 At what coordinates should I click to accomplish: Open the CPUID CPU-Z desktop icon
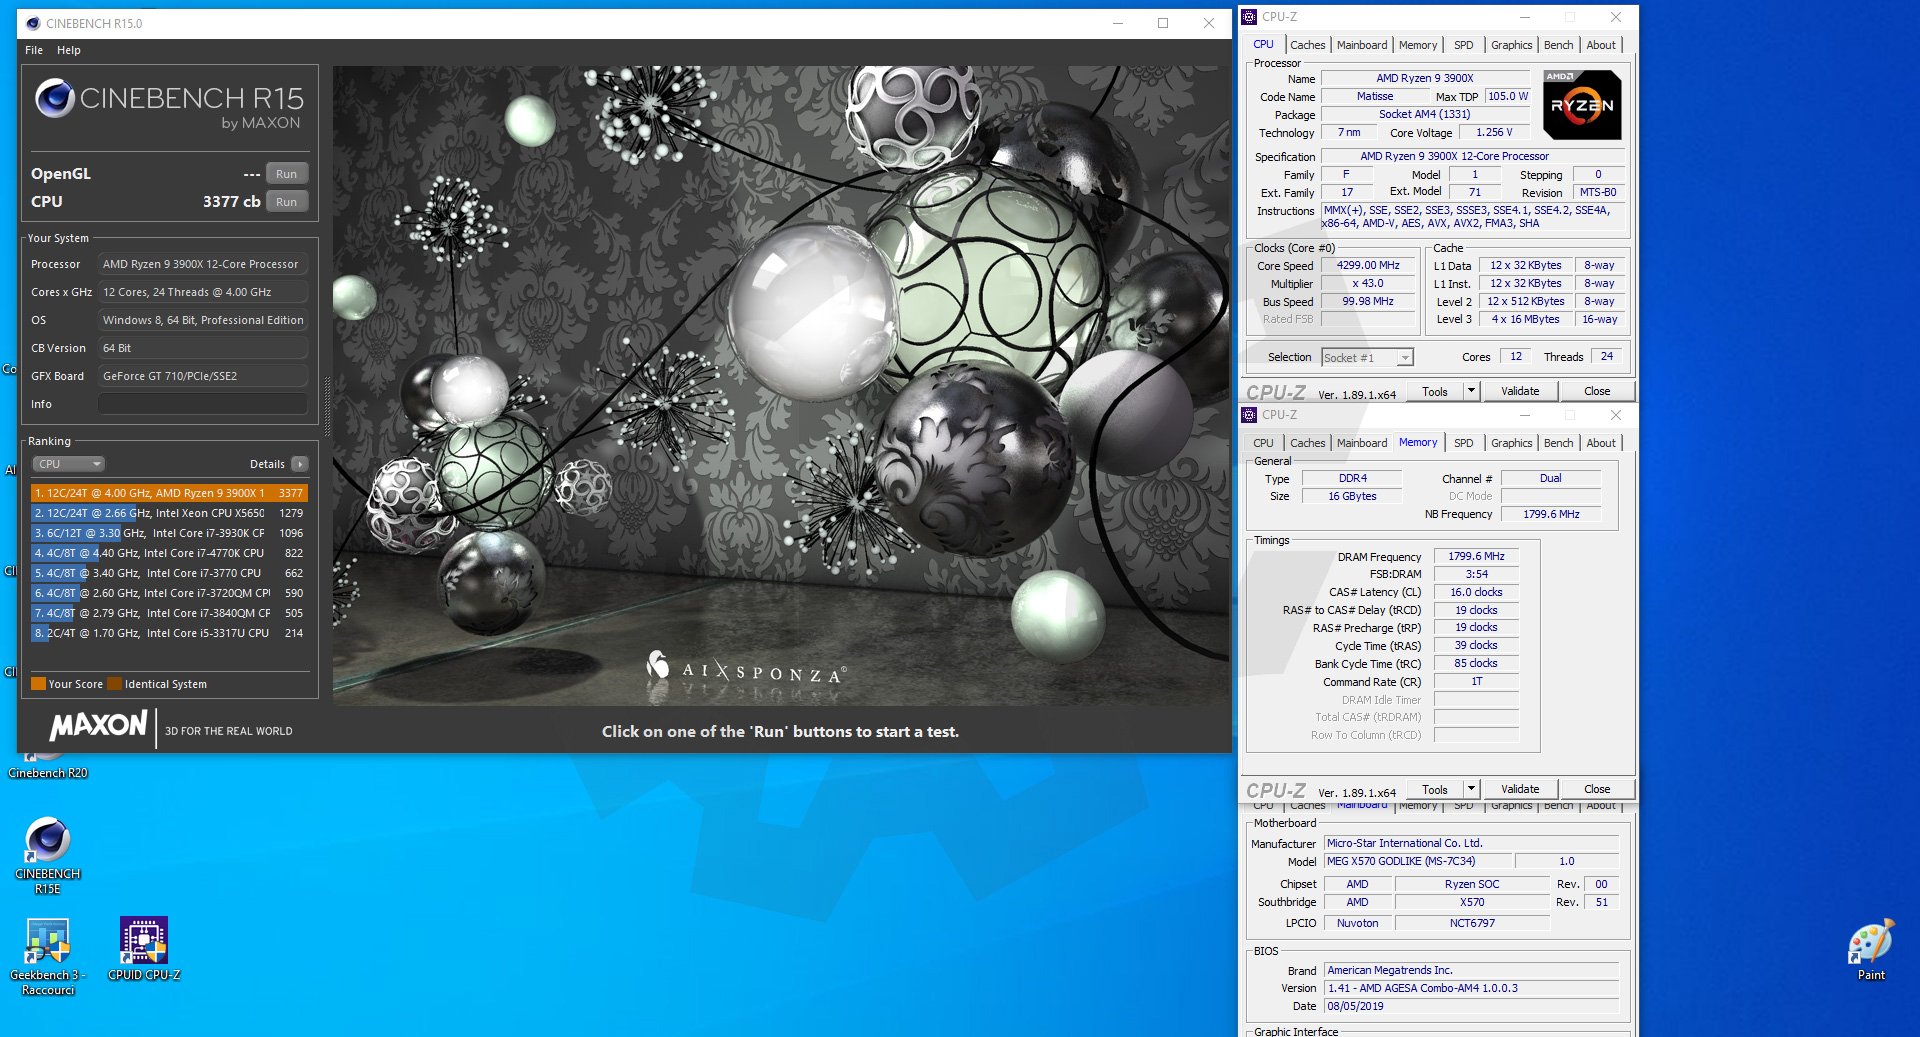(144, 942)
